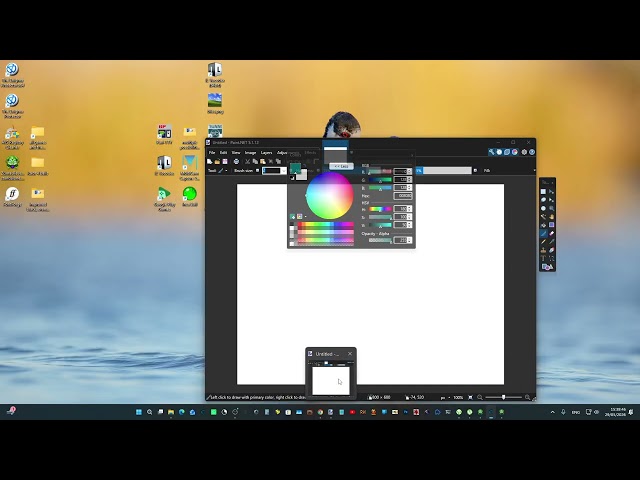Click the Copy toolbar icon
Viewport: 640px width, 480px height.
[255, 162]
